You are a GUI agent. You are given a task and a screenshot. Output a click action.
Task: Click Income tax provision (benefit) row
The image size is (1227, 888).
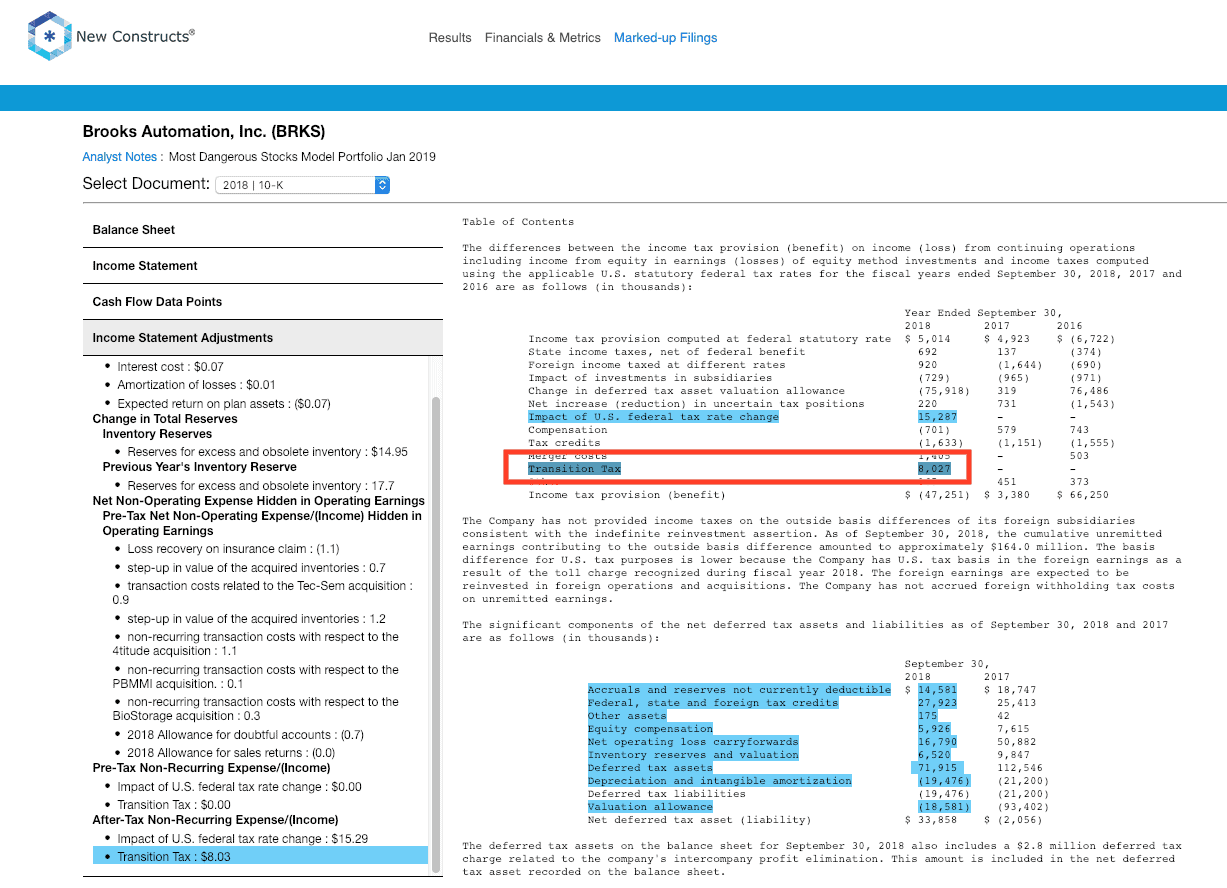818,495
